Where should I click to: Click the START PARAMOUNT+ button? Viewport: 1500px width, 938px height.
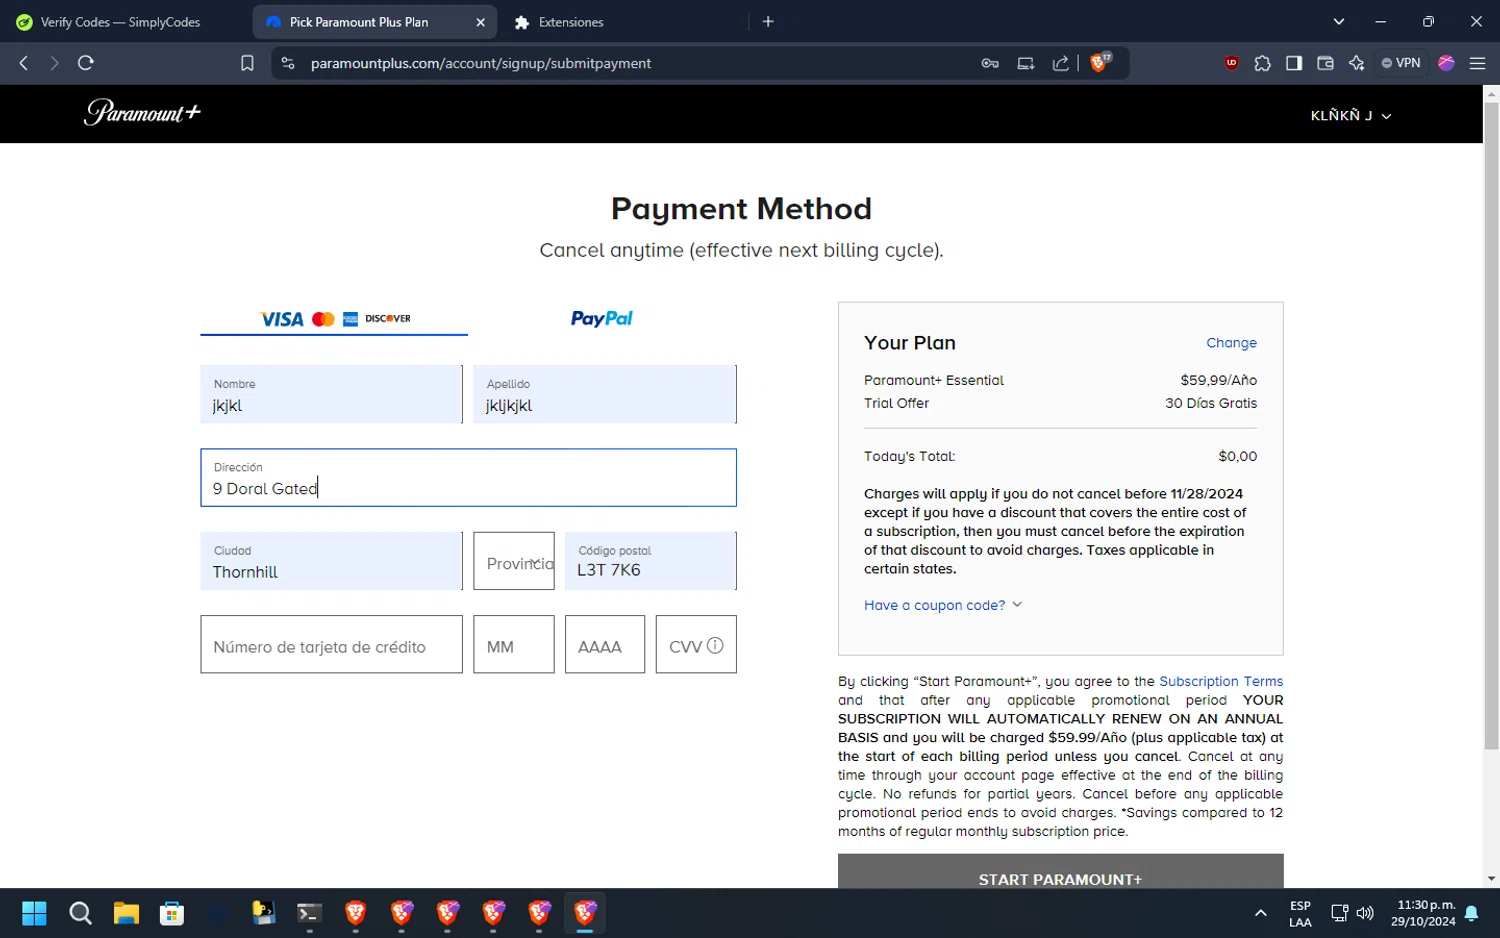(1060, 871)
